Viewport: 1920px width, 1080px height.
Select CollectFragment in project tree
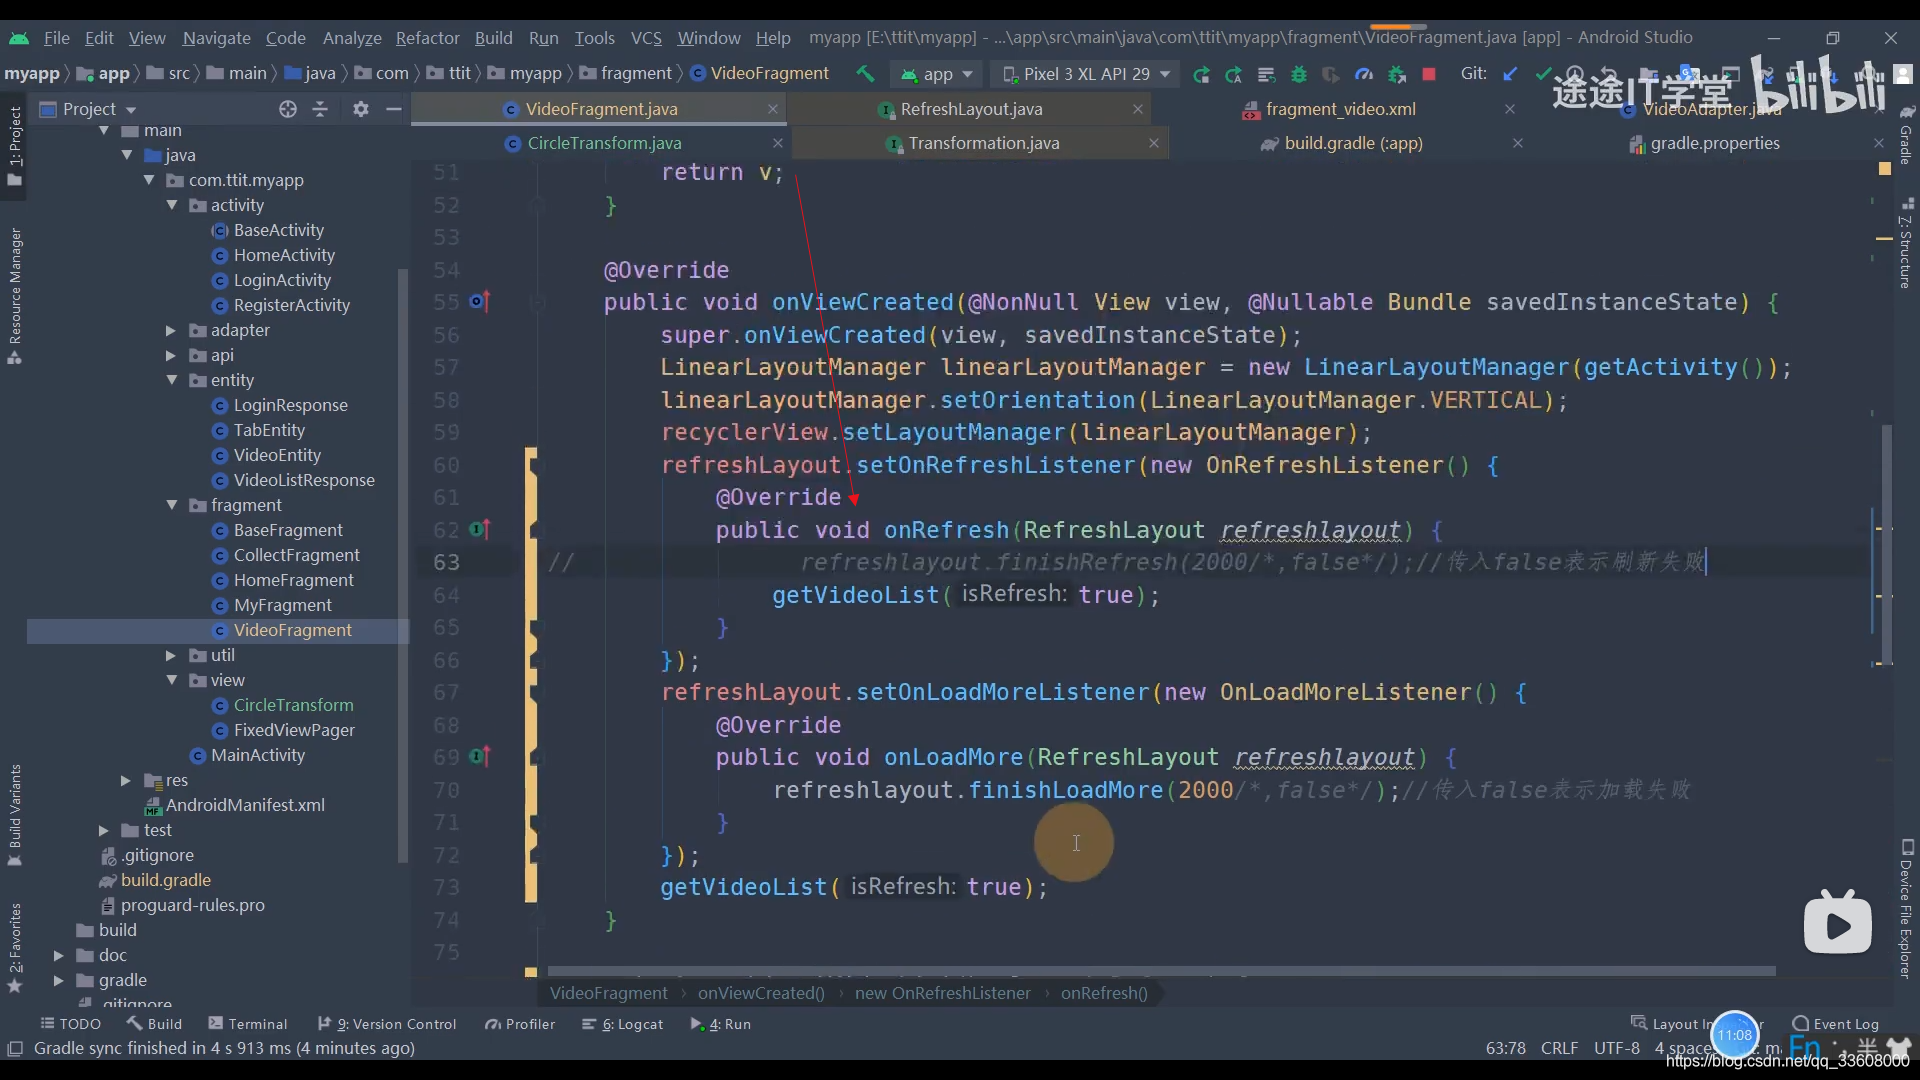pos(296,555)
